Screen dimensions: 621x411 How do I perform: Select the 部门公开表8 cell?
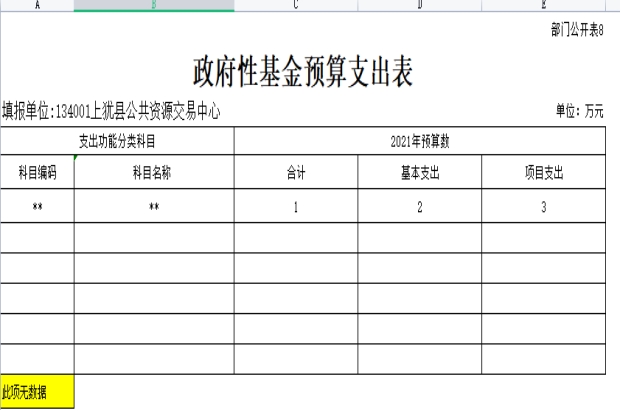click(577, 31)
